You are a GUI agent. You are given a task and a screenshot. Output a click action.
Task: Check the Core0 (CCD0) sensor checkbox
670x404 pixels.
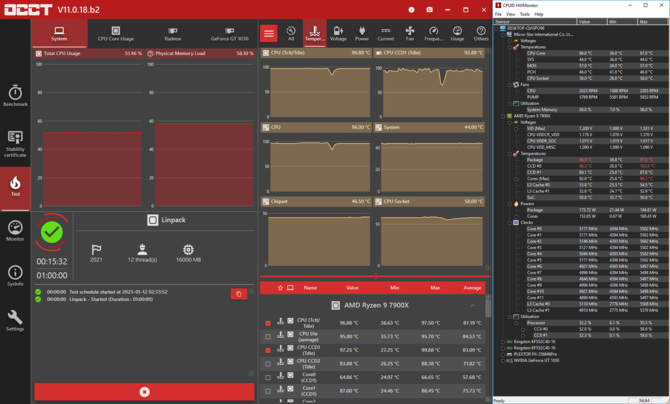268,377
